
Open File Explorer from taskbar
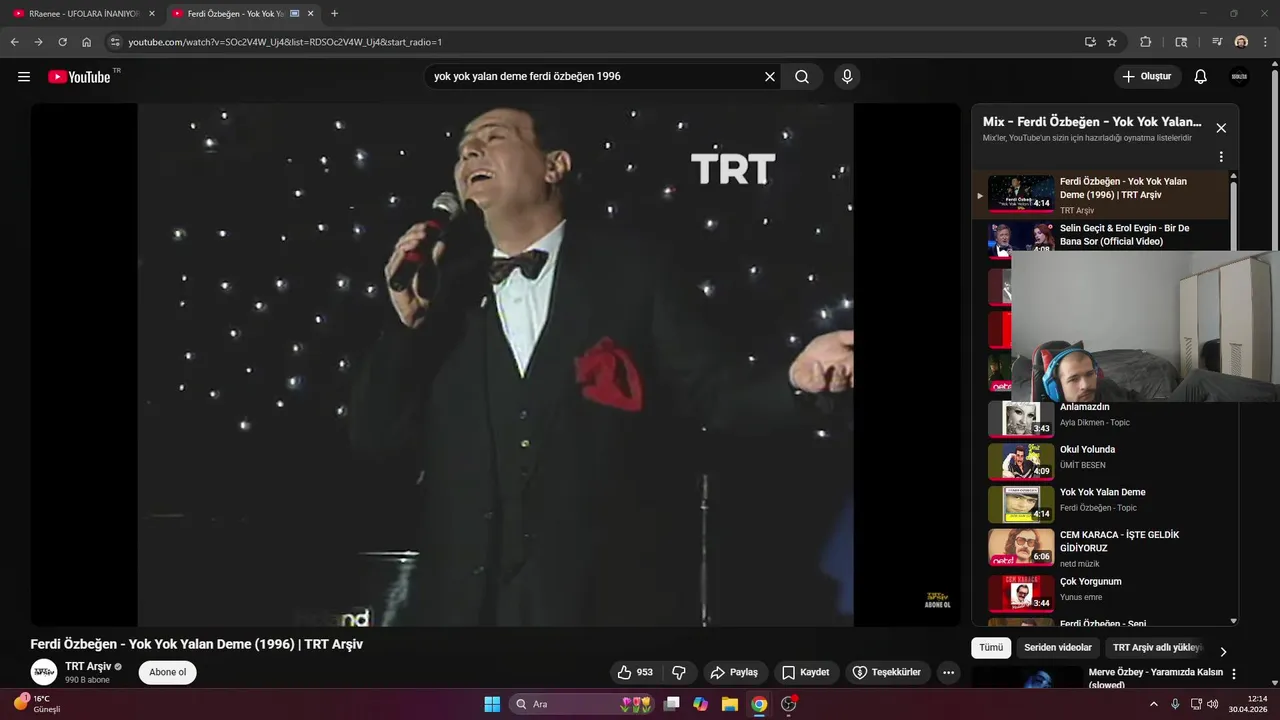[x=730, y=704]
